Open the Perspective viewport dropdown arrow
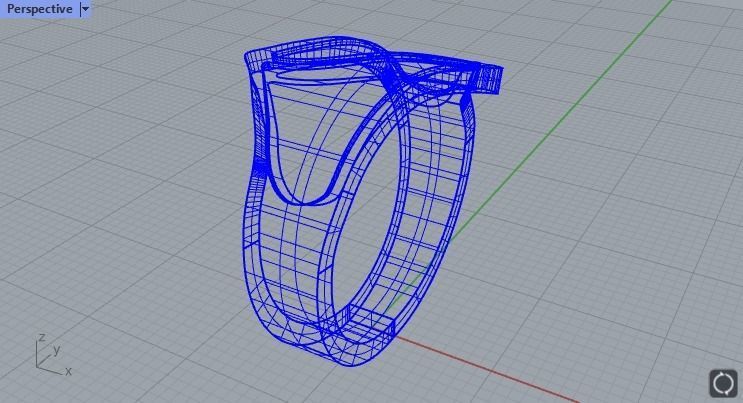 click(85, 9)
